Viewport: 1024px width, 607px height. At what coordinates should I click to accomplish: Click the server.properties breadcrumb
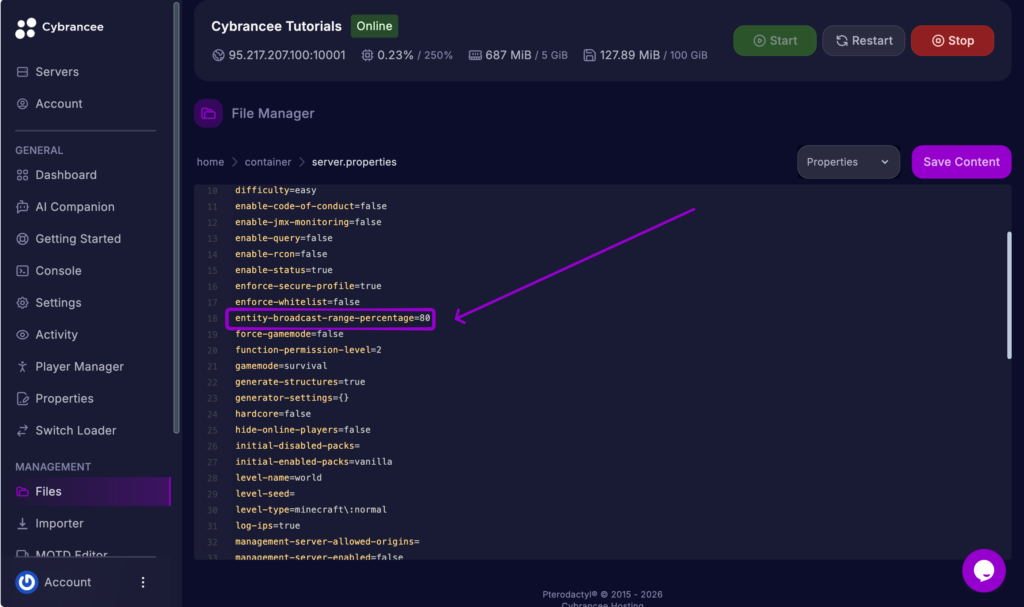(354, 162)
